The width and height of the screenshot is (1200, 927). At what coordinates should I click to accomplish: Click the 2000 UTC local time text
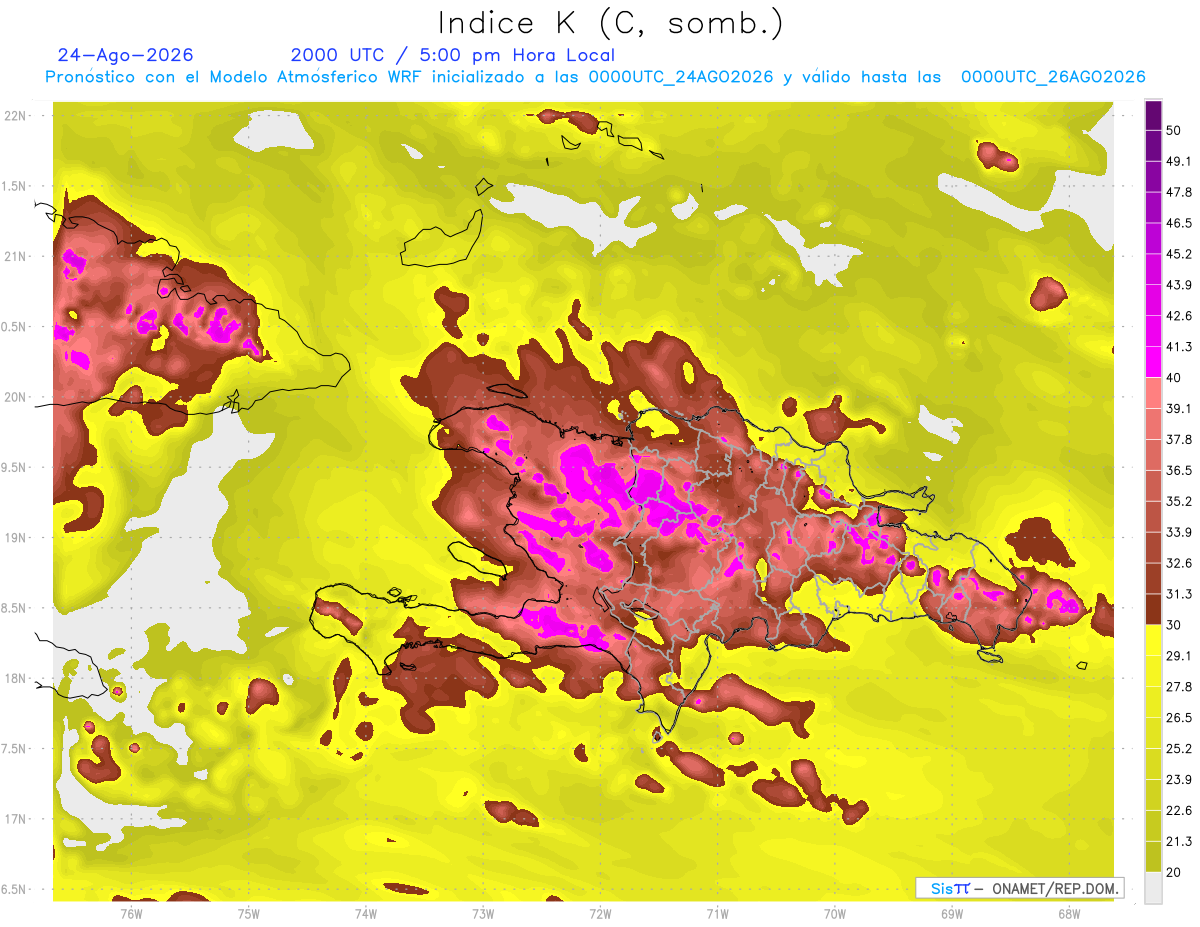coord(452,55)
